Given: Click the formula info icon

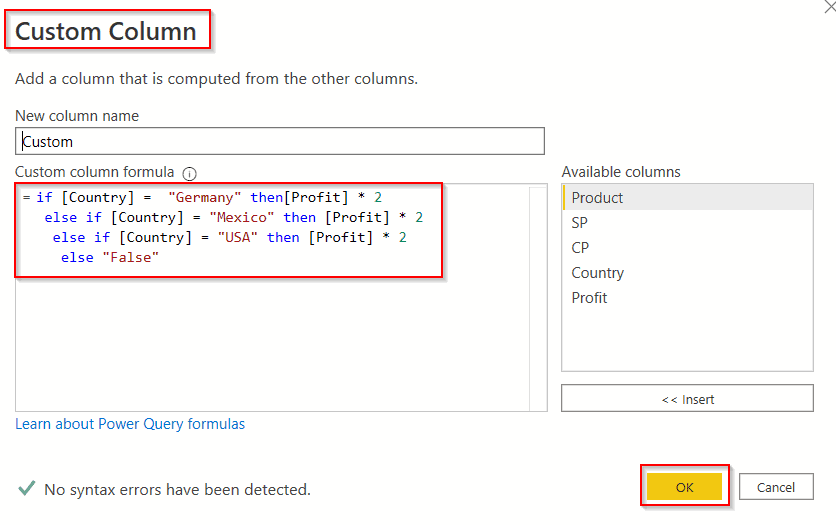Looking at the screenshot, I should point(189,174).
